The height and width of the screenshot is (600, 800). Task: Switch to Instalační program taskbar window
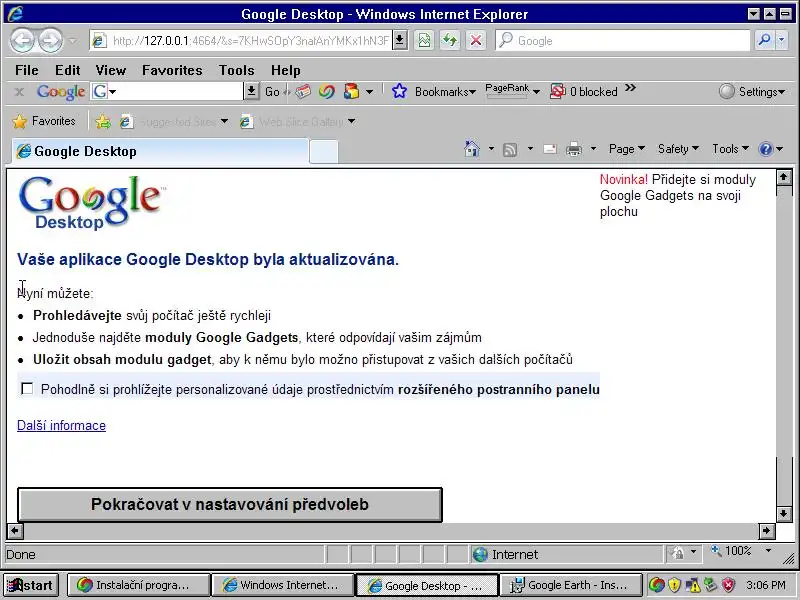click(x=139, y=585)
